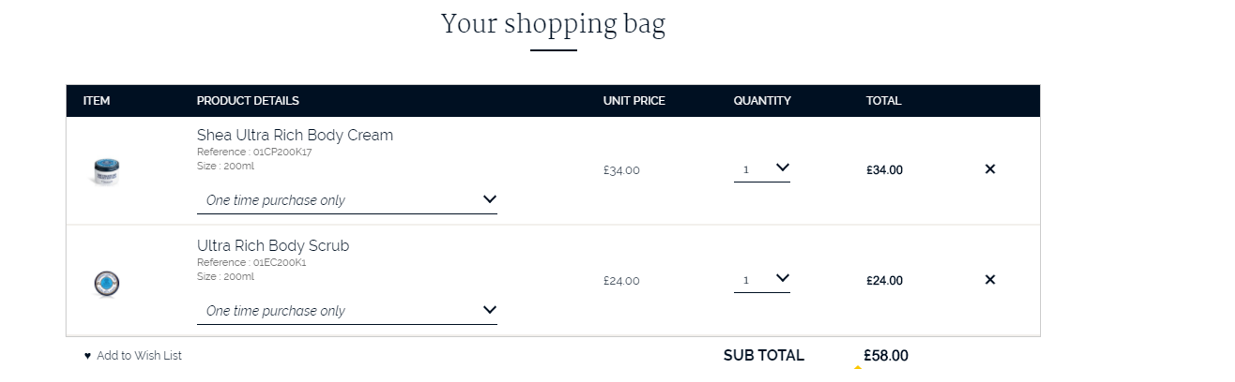Click the TOTAL column header
This screenshot has height=382, width=1235.
click(884, 101)
